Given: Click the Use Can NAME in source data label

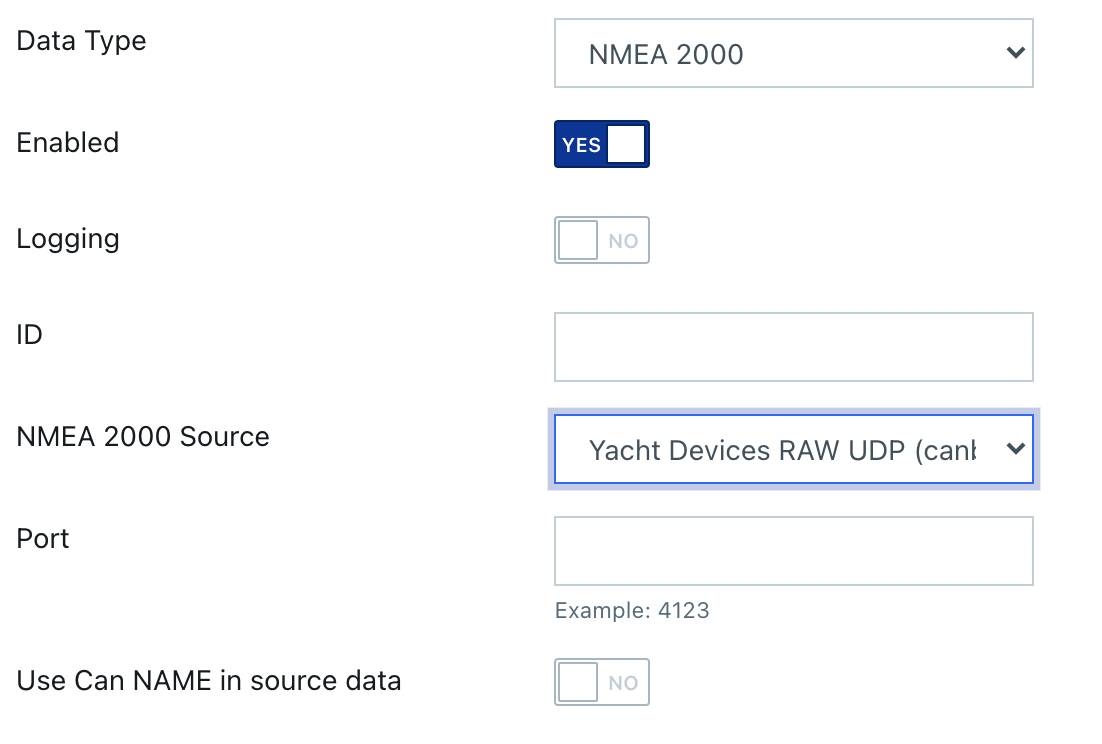Looking at the screenshot, I should click(x=209, y=681).
